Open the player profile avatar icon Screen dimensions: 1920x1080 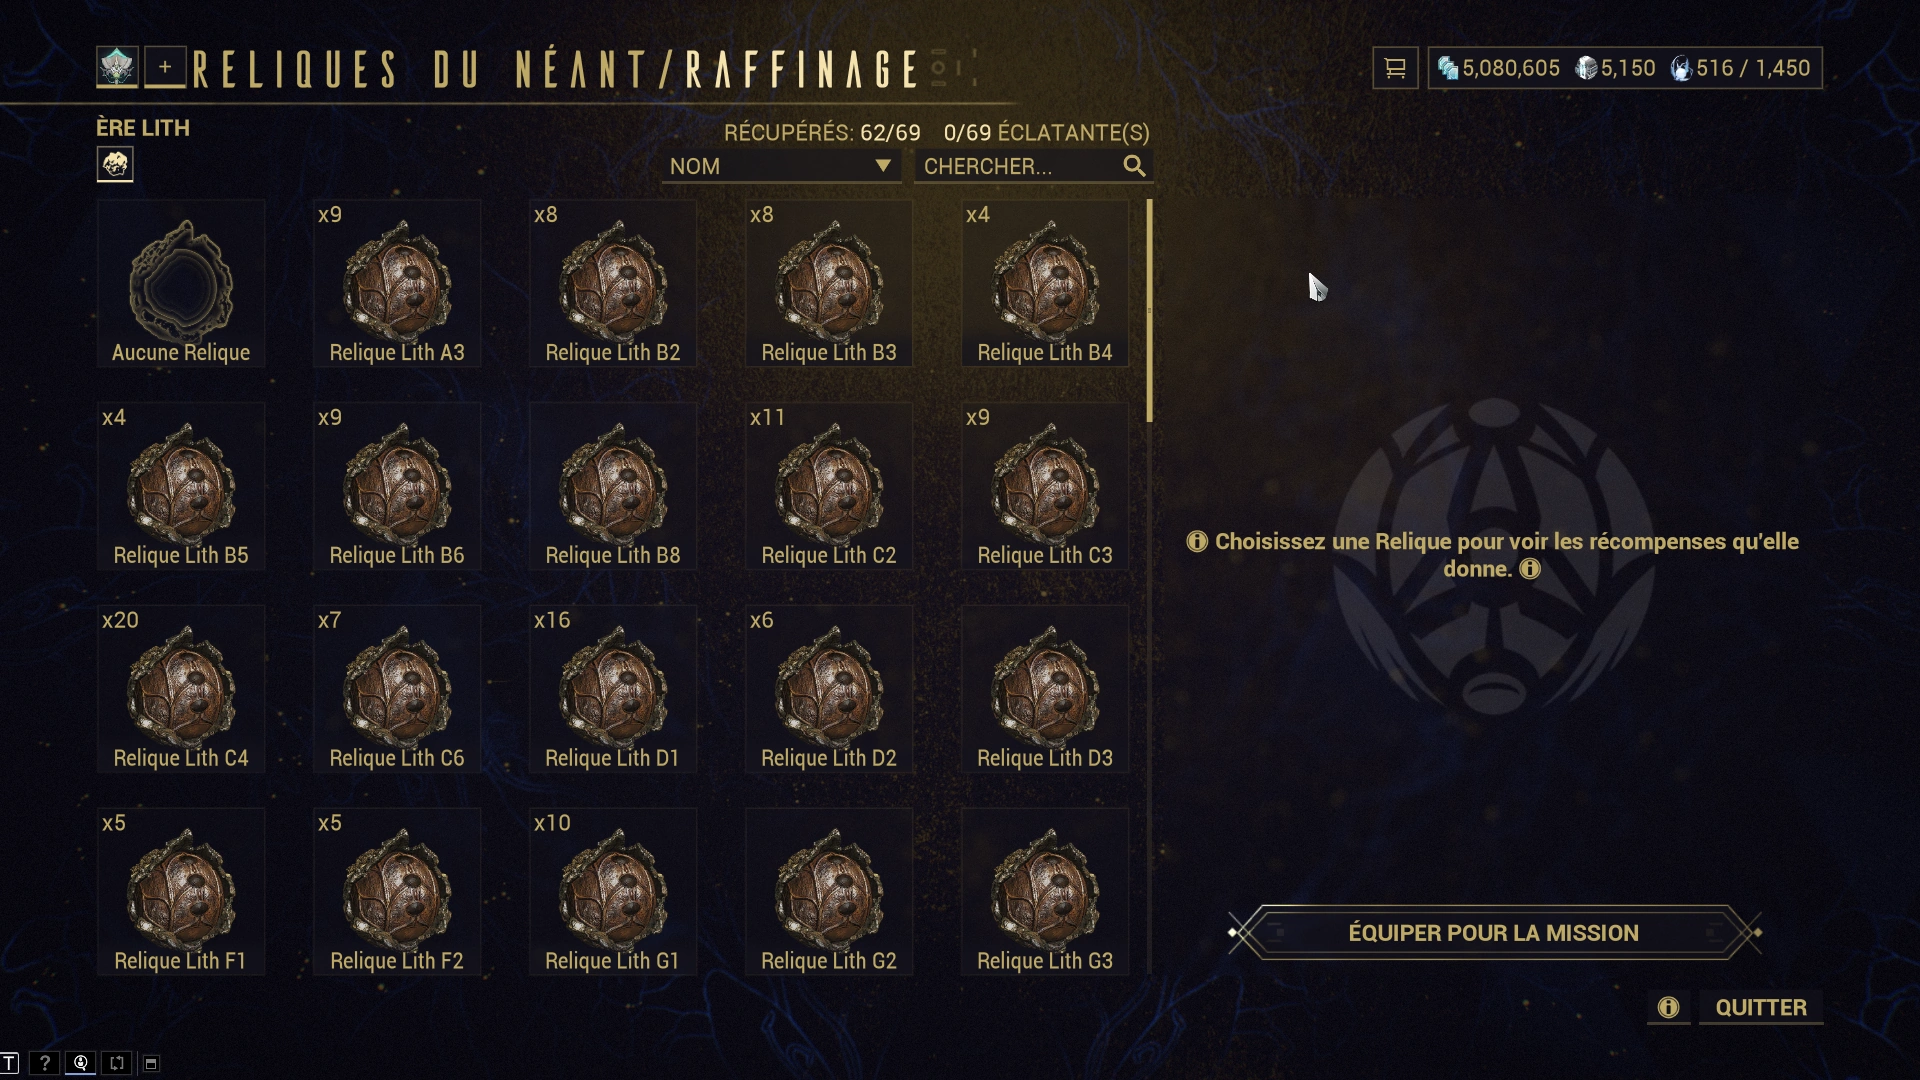pos(117,68)
